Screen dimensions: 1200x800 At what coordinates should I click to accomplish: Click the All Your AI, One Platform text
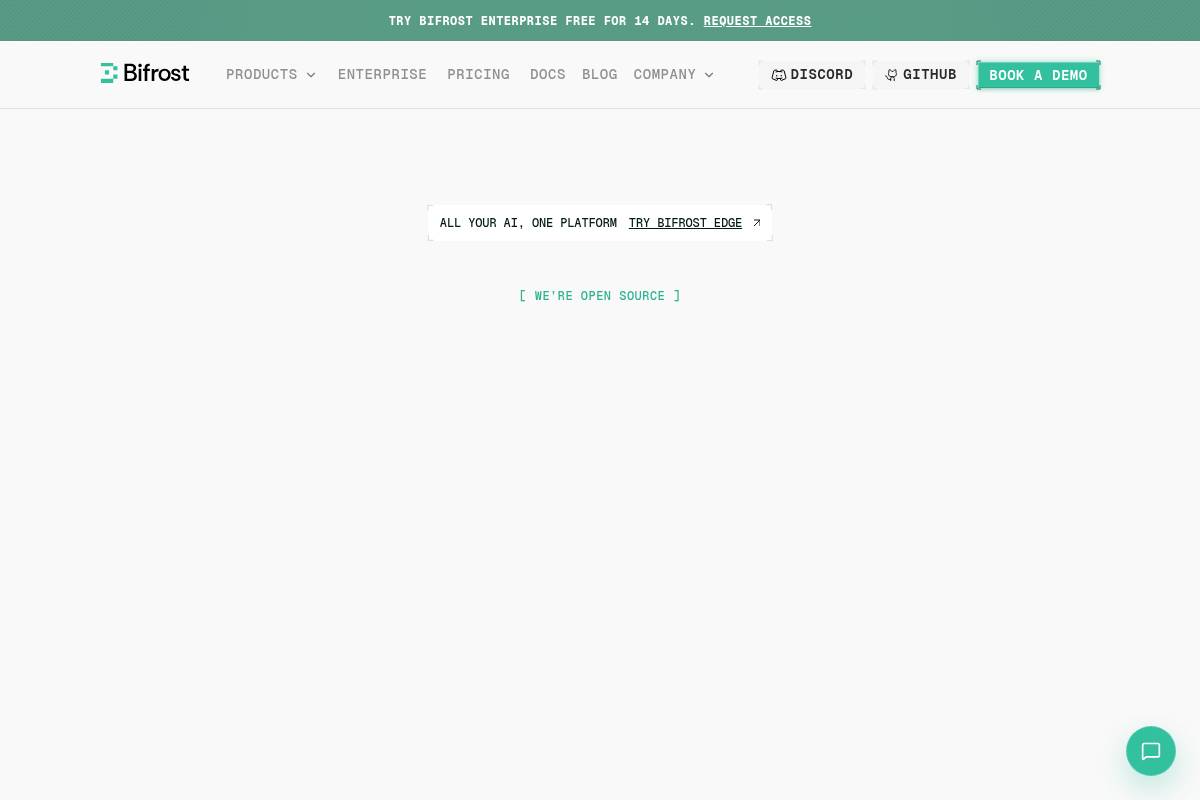pyautogui.click(x=528, y=223)
